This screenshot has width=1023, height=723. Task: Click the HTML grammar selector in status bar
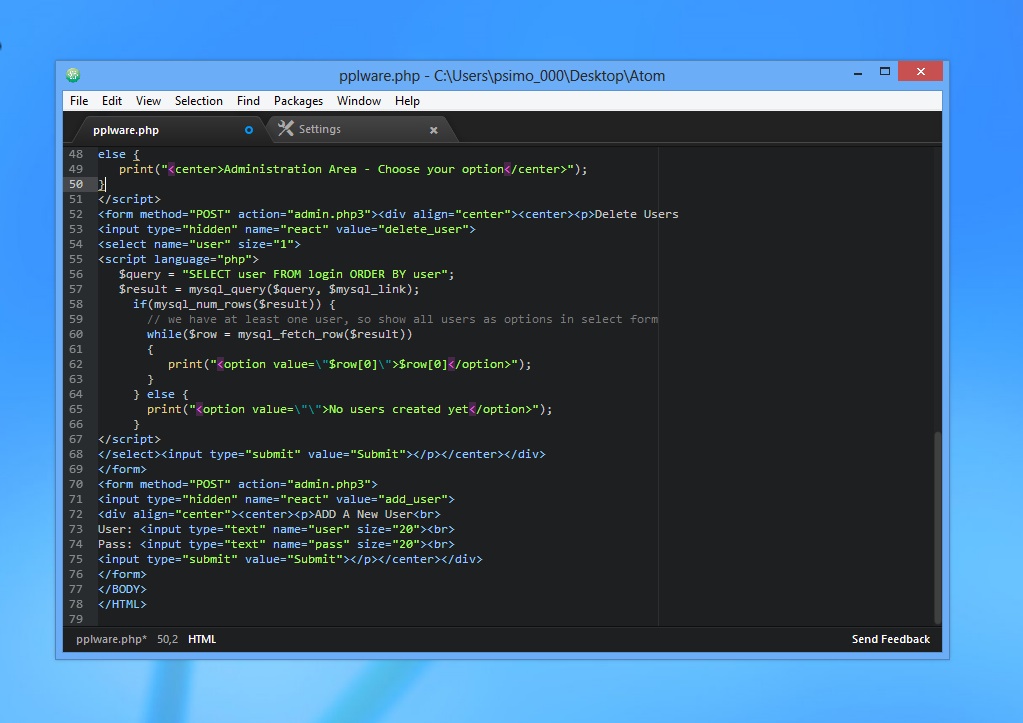point(202,639)
